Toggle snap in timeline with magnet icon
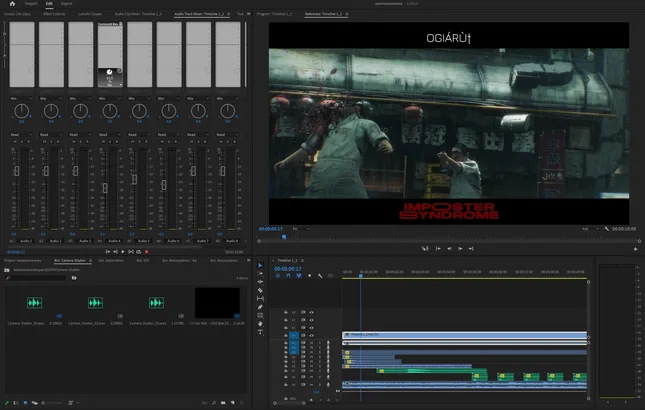The image size is (645, 410). tap(288, 277)
